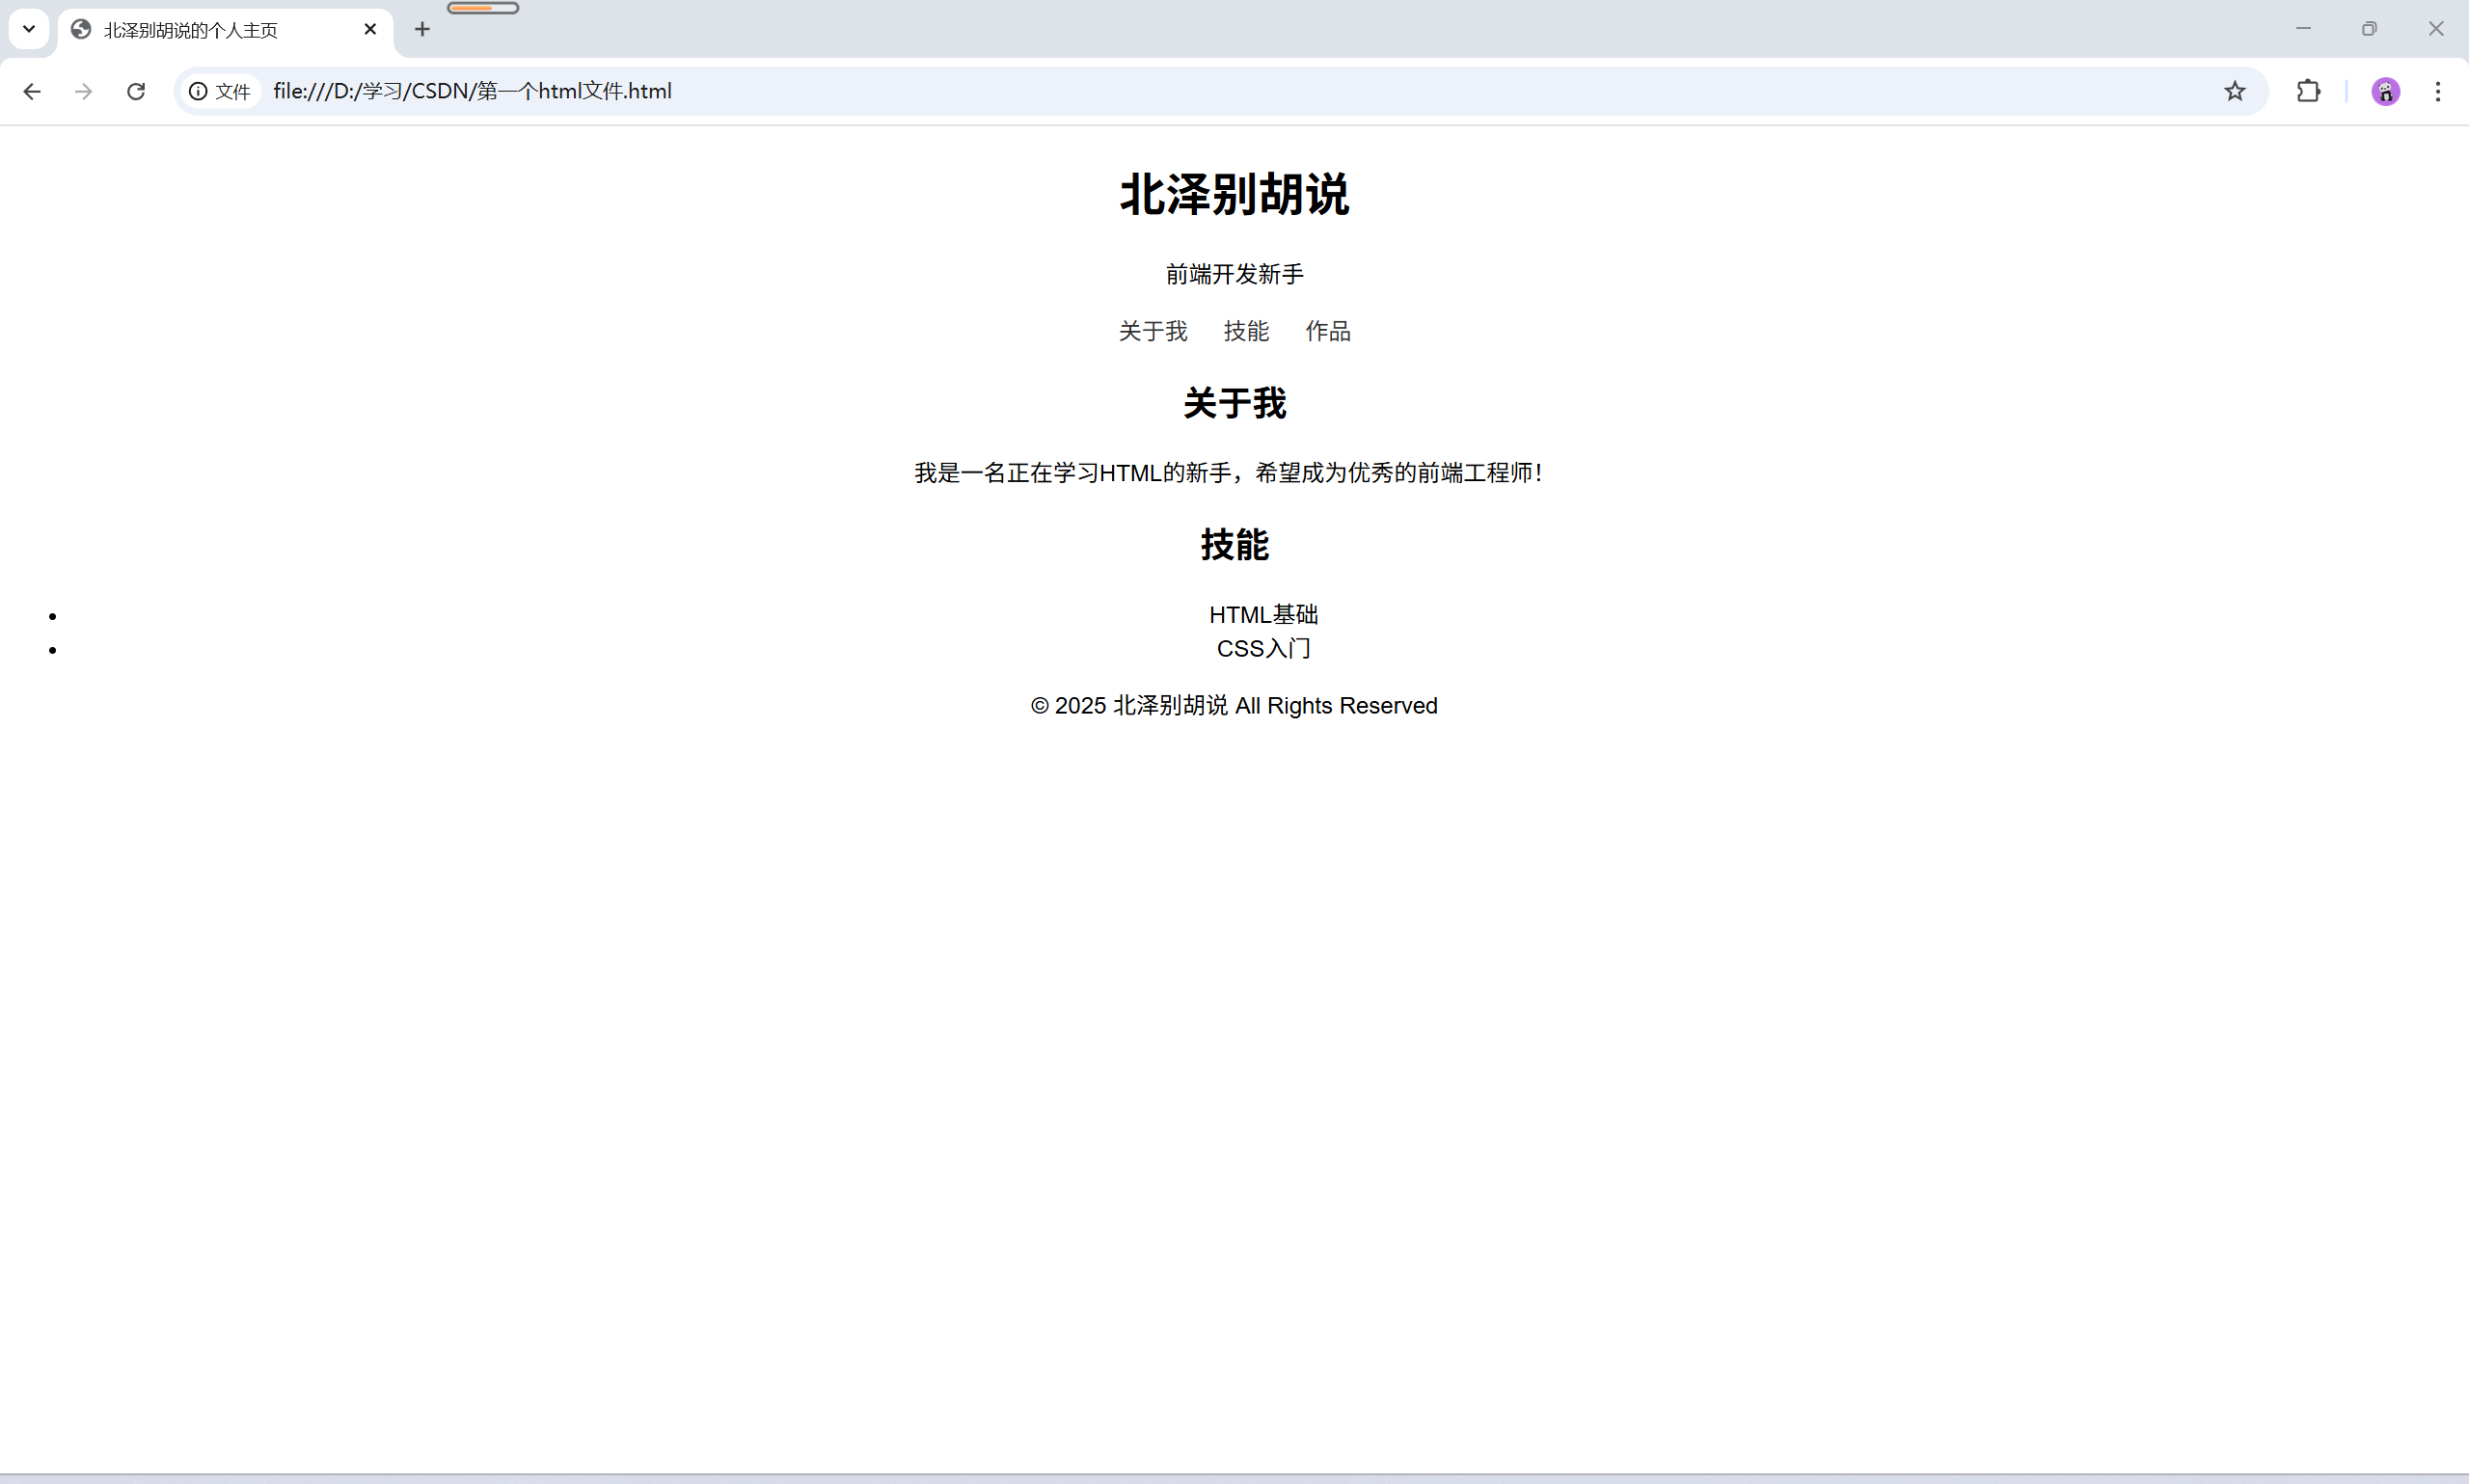The width and height of the screenshot is (2469, 1484).
Task: Click the CSS入门 list item
Action: (1263, 648)
